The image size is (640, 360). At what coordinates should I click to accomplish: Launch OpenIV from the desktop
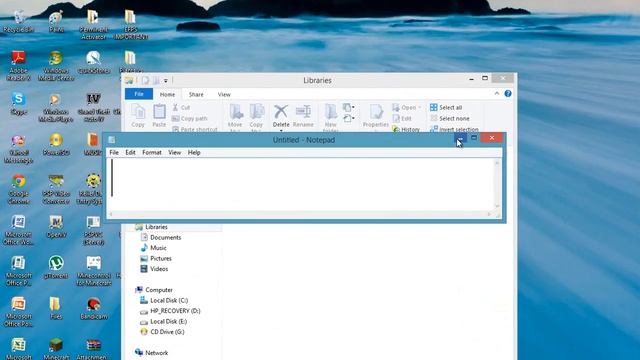(56, 226)
